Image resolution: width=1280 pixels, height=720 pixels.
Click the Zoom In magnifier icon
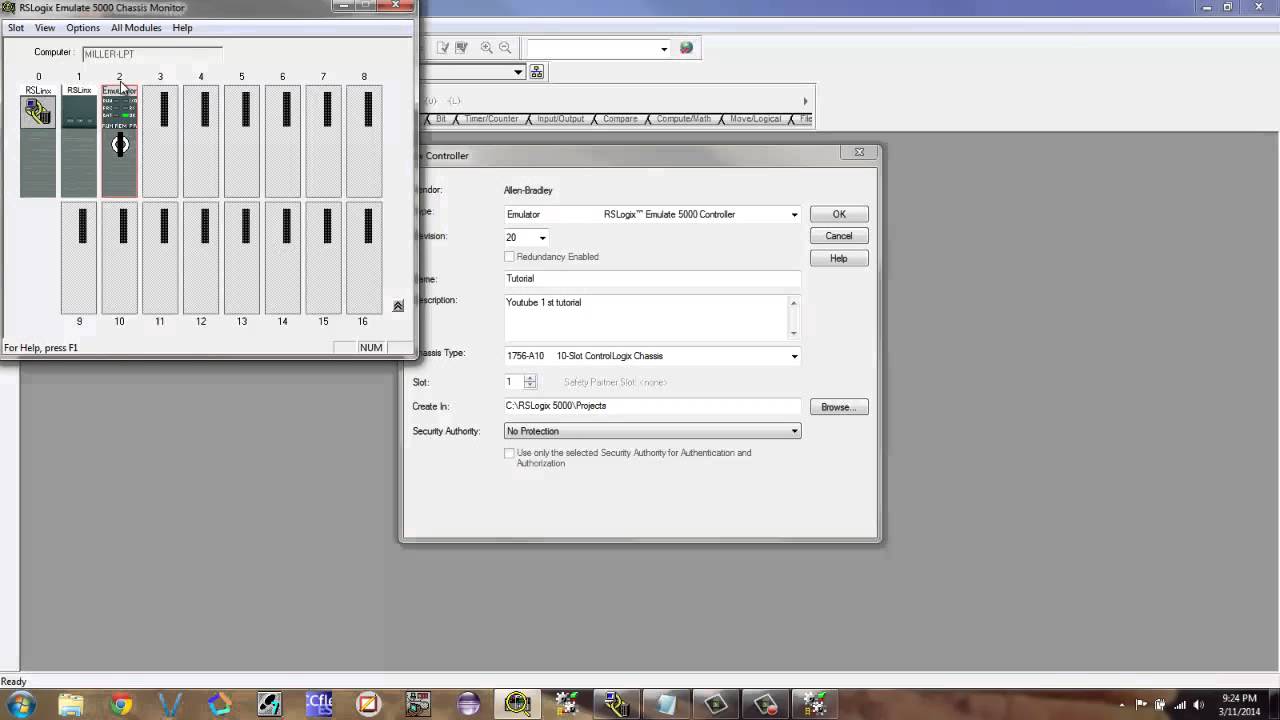(x=487, y=48)
